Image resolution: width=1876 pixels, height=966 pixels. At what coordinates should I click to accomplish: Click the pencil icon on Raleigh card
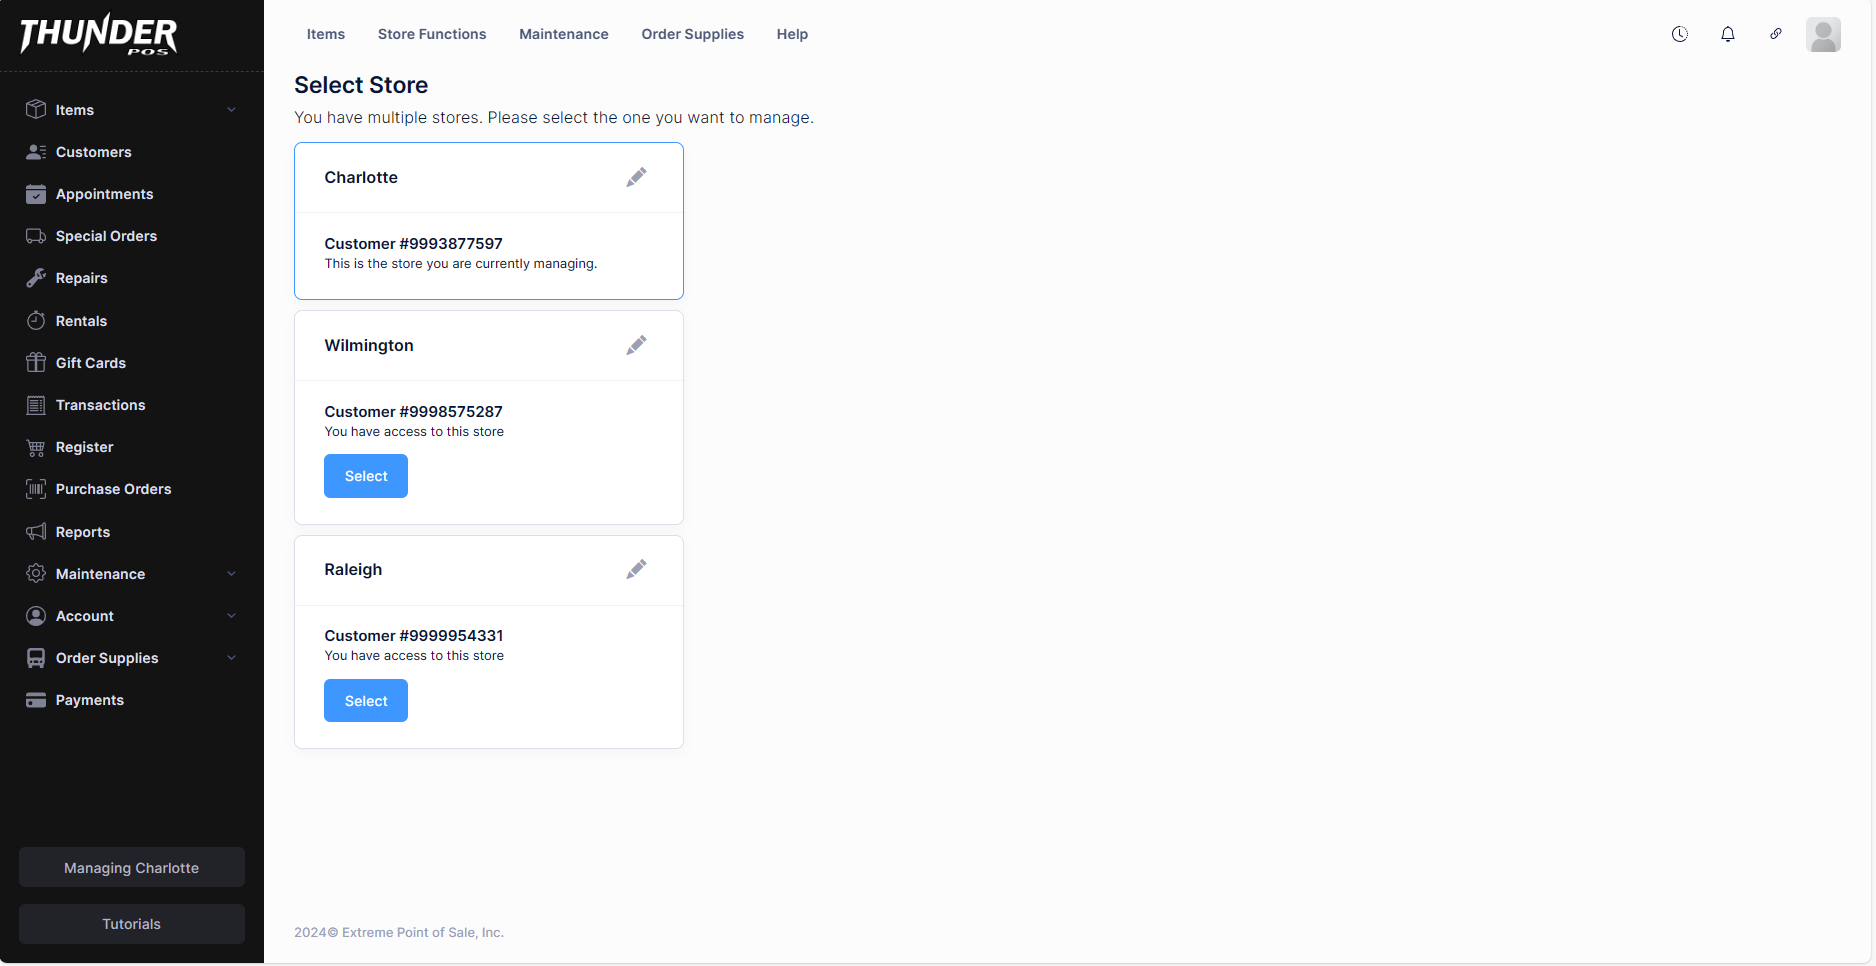(636, 570)
